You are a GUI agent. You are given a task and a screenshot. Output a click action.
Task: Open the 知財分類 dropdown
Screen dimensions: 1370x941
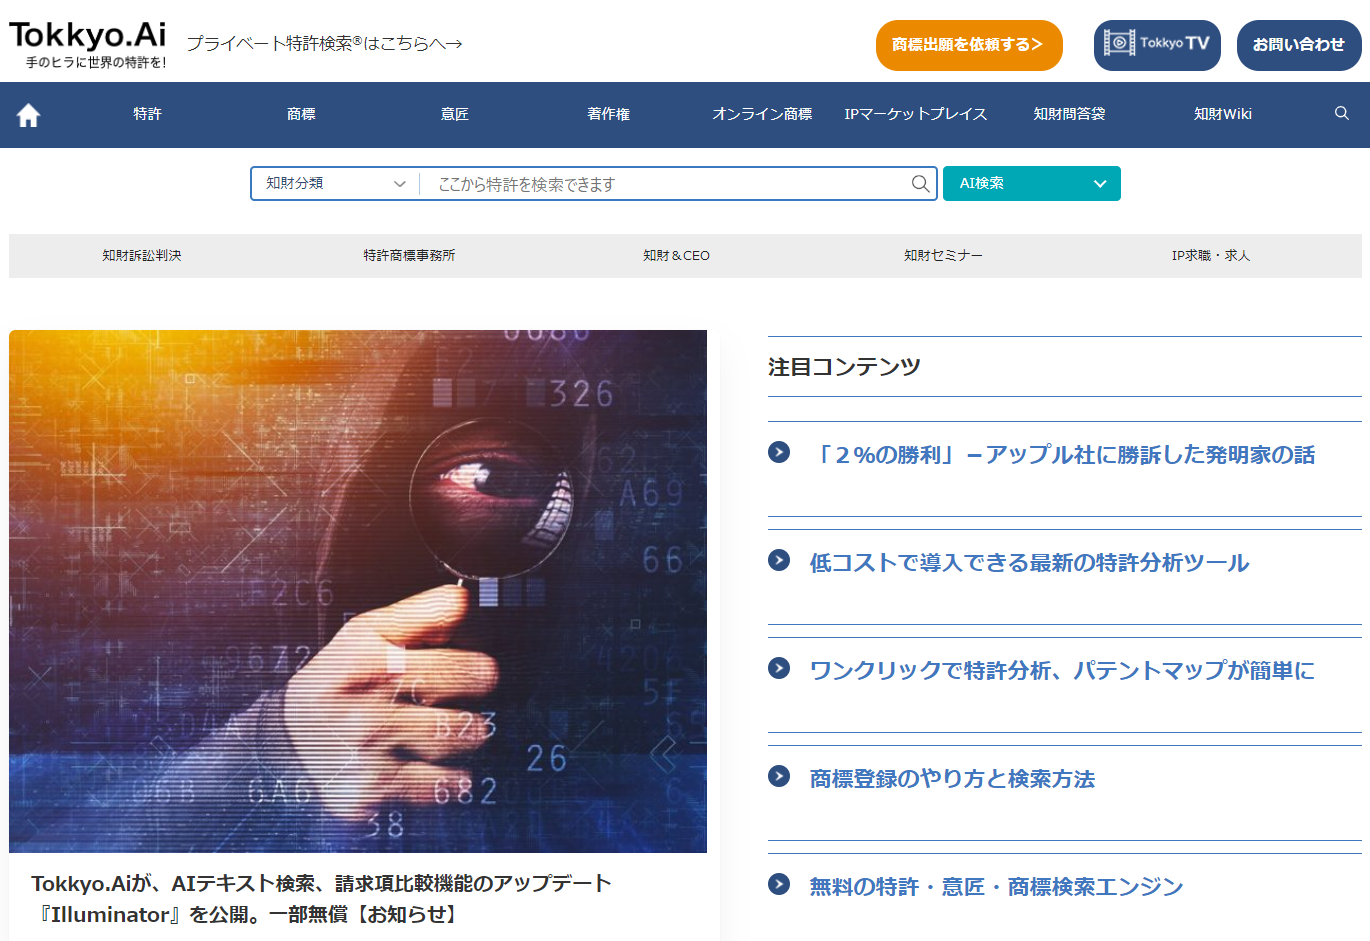coord(333,183)
